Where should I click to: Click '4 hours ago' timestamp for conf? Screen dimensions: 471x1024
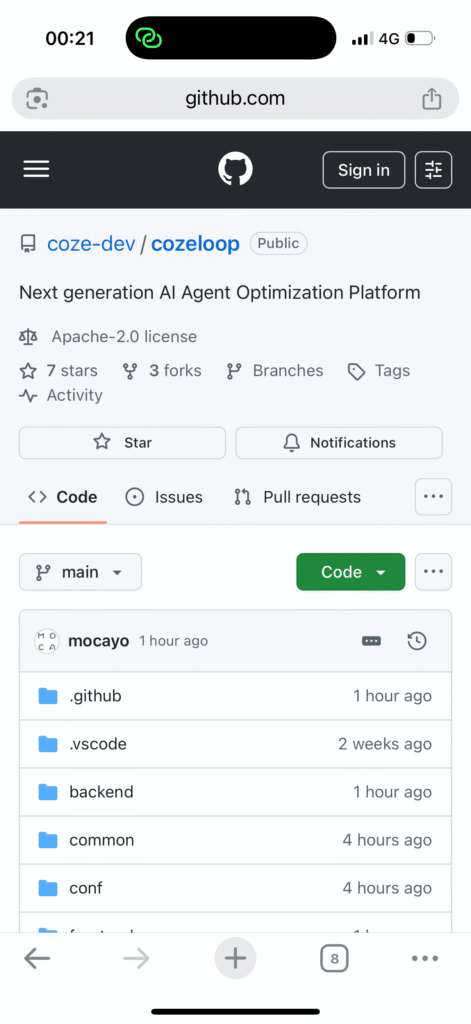[387, 888]
